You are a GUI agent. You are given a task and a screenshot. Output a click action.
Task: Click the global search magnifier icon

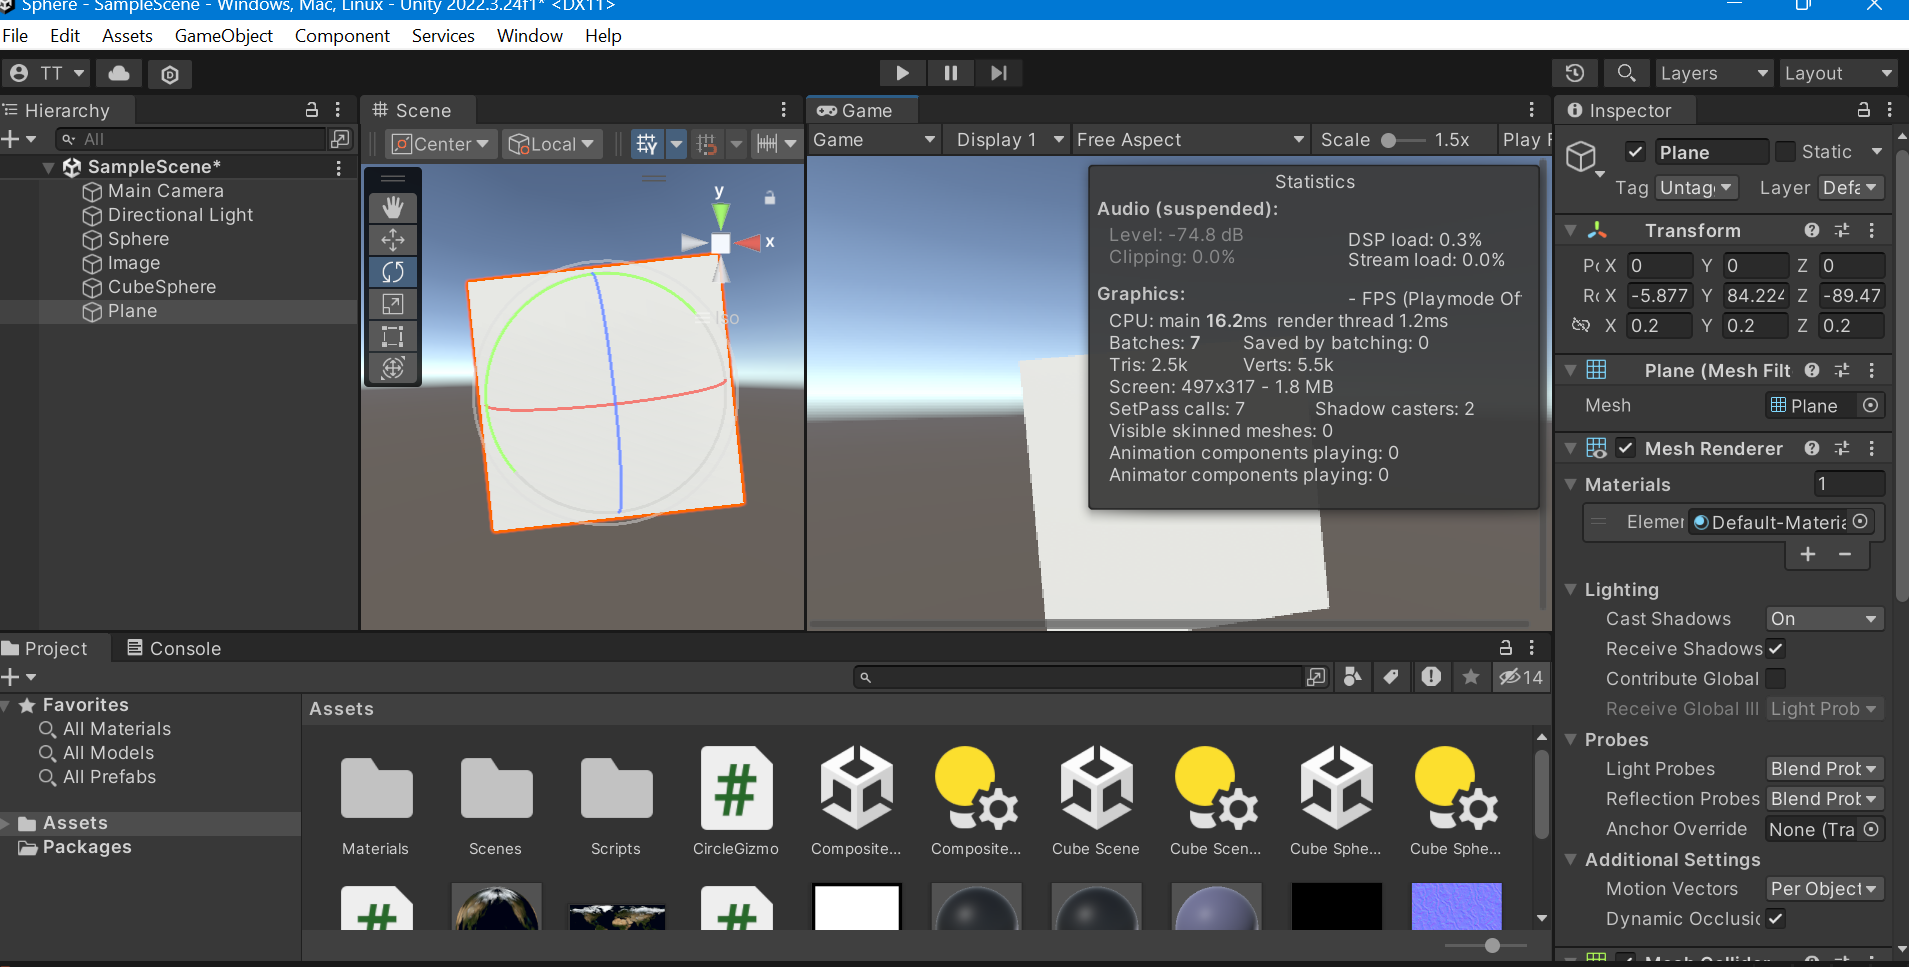tap(1627, 73)
